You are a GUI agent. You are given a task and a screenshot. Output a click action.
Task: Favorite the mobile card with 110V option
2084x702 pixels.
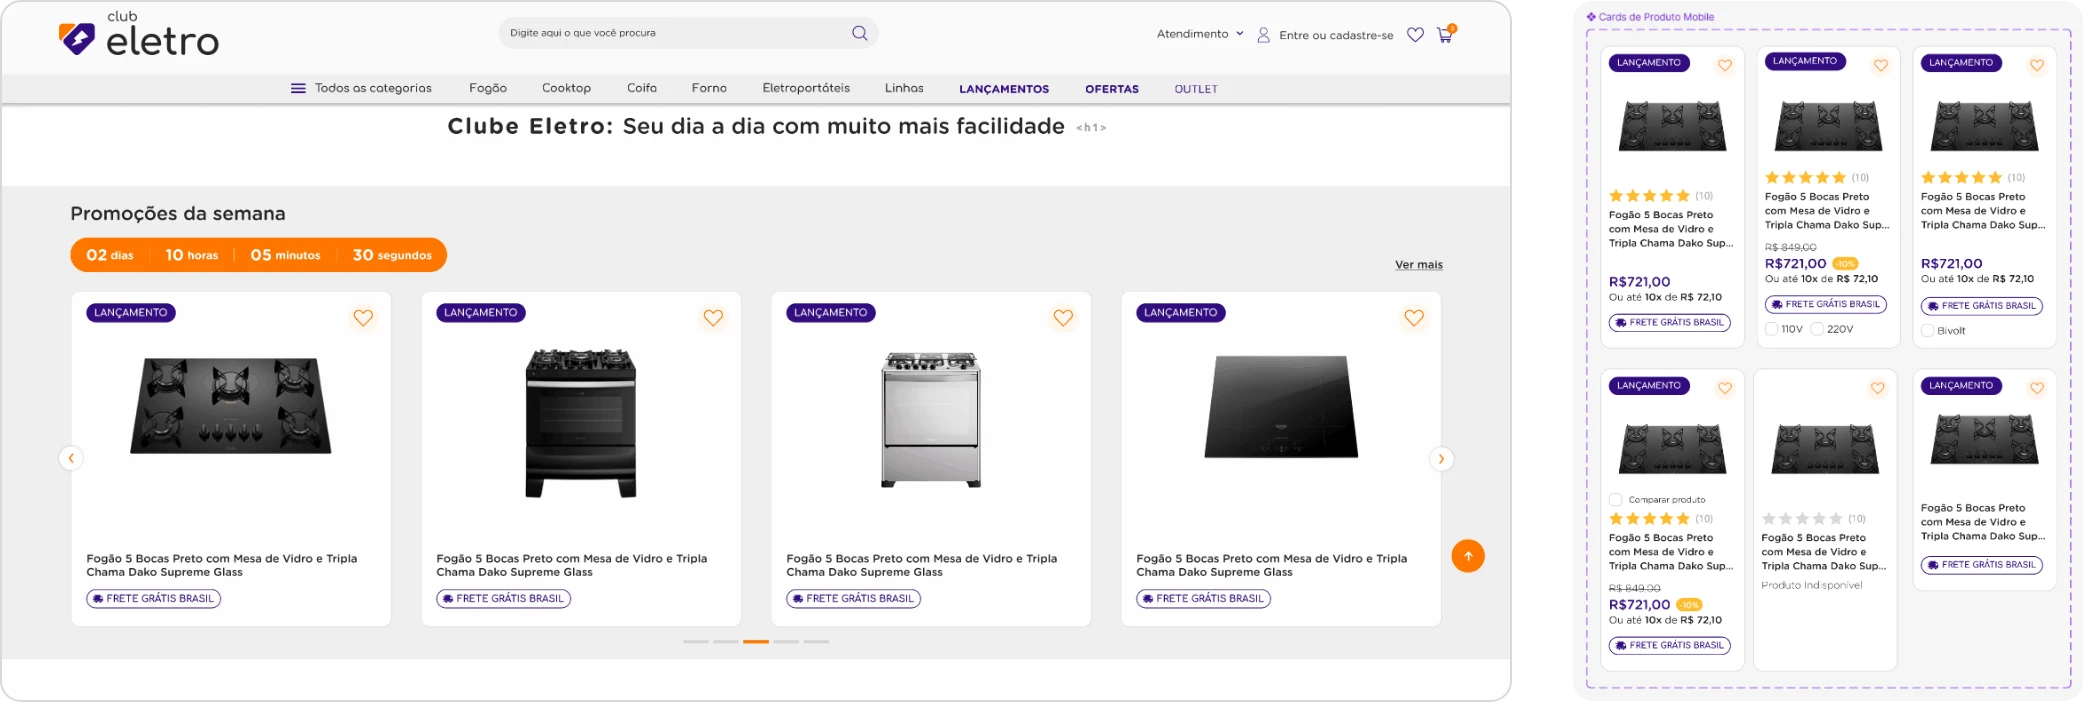coord(1881,66)
